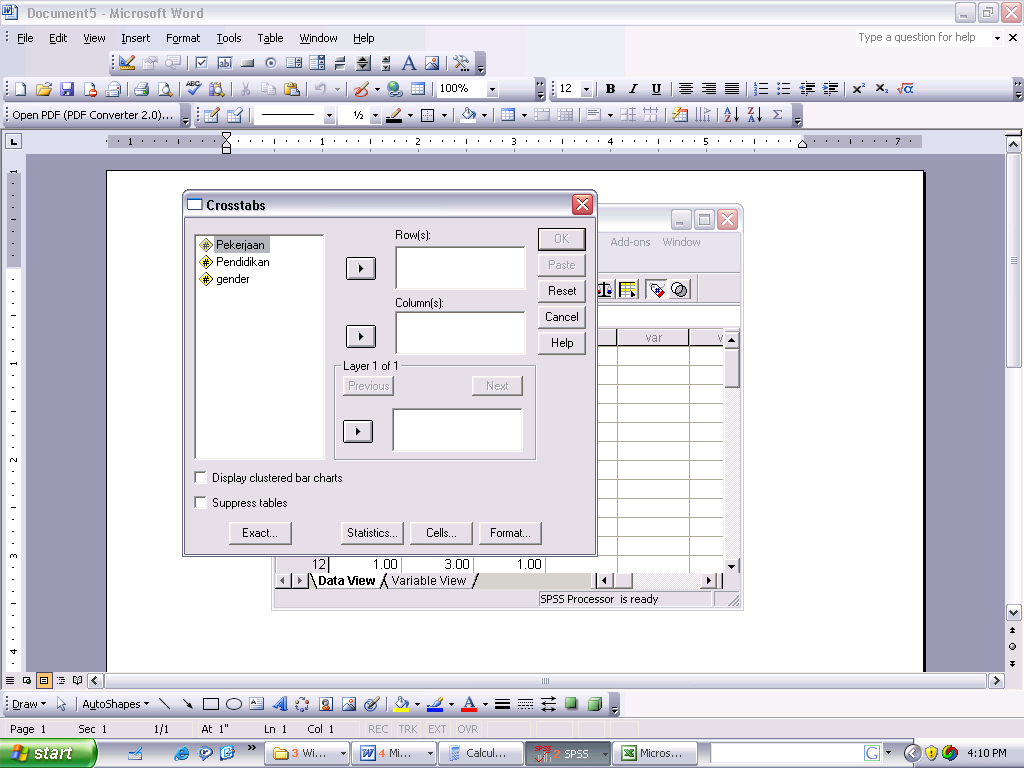Image resolution: width=1024 pixels, height=768 pixels.
Task: Select the Rectangle drawing tool
Action: [x=210, y=704]
